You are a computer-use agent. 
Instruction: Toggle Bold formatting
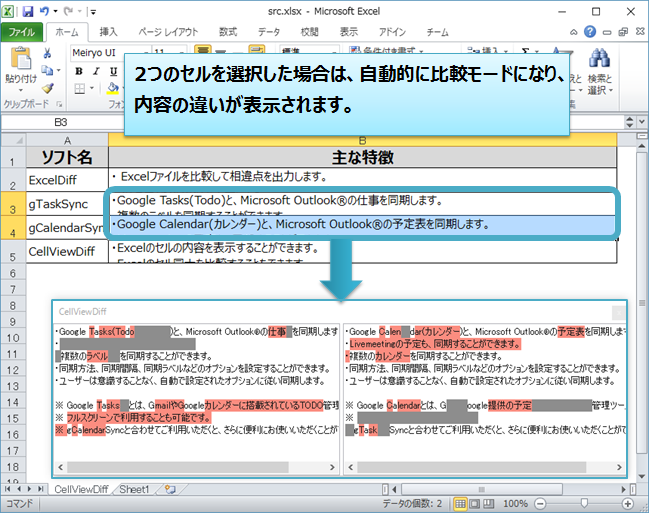[79, 71]
